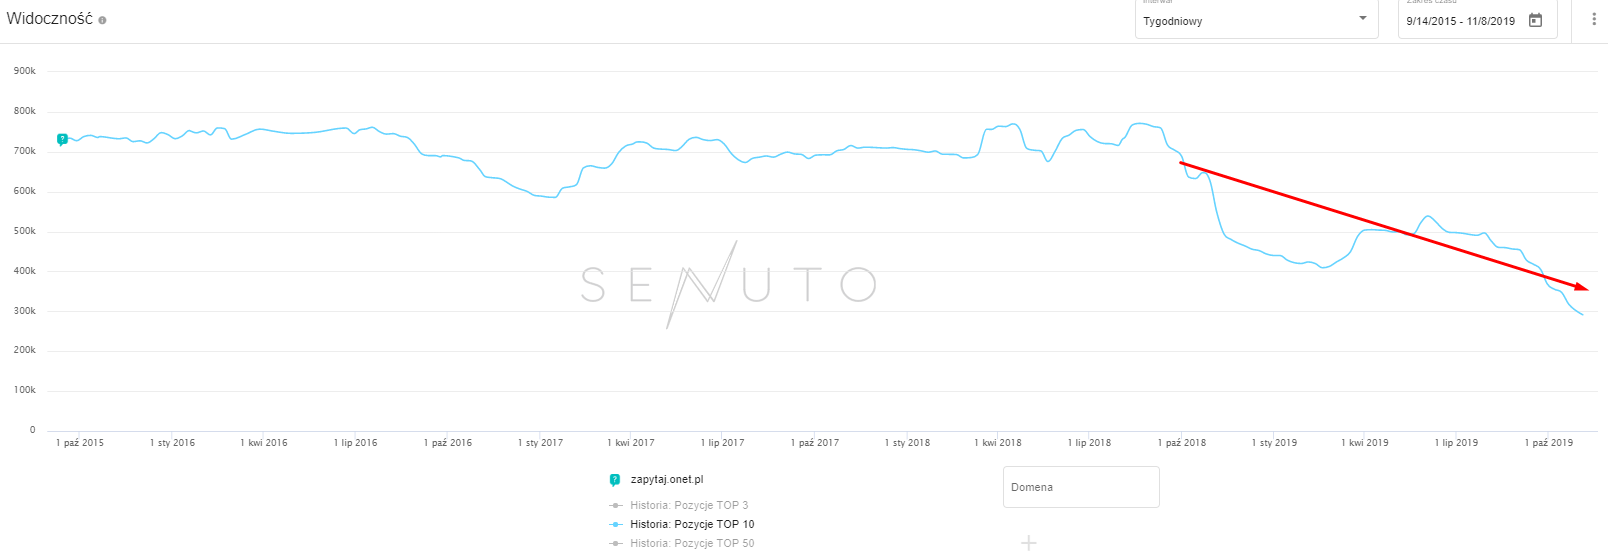Open the three-dot more options menu
Viewport: 1608px width, 558px height.
tap(1593, 20)
